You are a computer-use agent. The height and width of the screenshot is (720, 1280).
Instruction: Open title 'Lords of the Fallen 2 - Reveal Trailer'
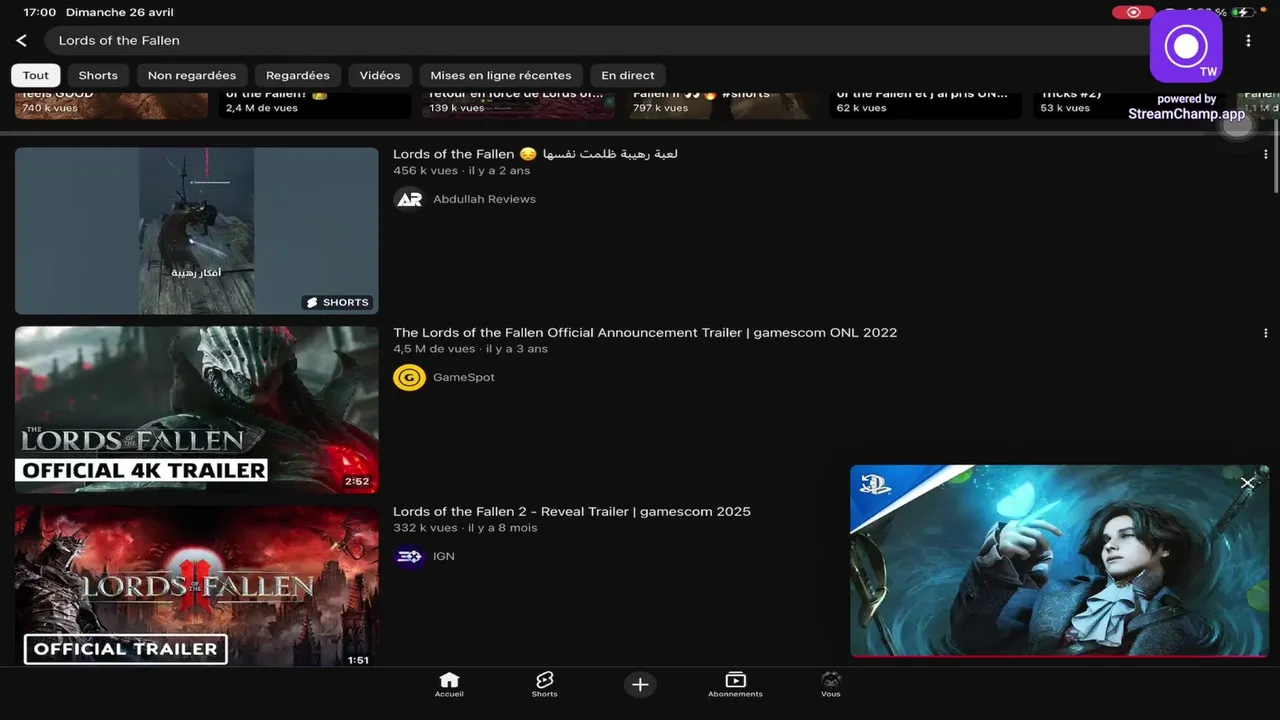pos(572,512)
